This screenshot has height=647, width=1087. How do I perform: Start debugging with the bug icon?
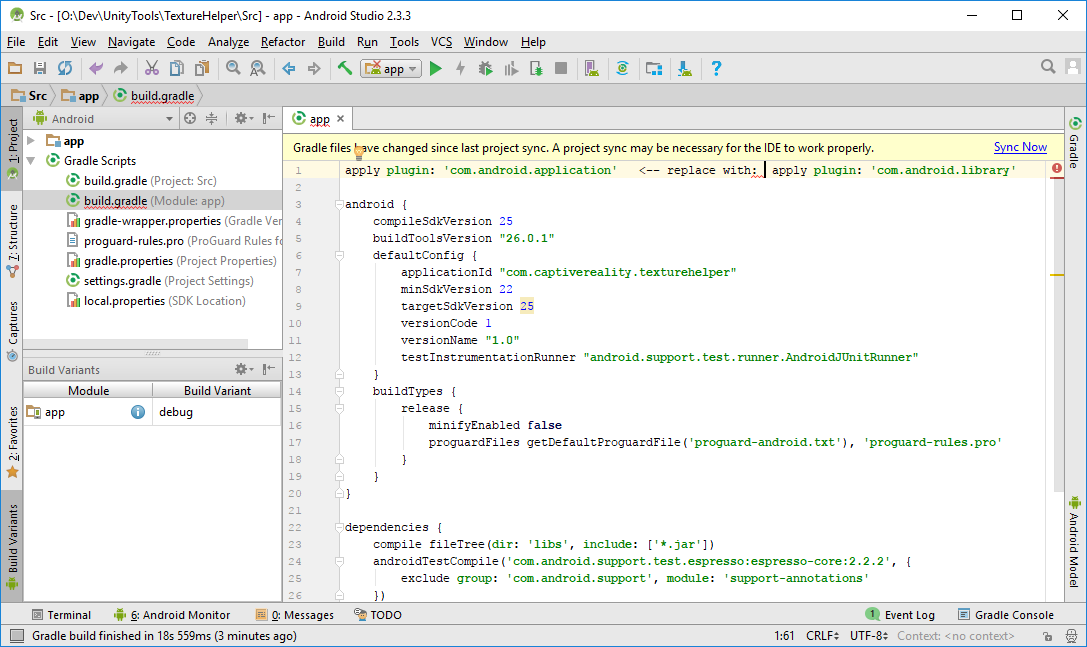tap(485, 68)
